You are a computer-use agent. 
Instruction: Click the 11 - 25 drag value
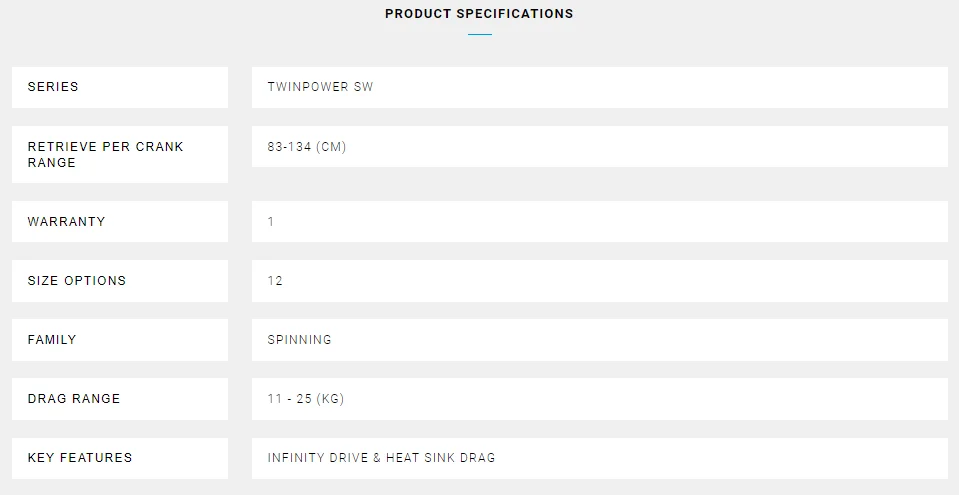[291, 398]
